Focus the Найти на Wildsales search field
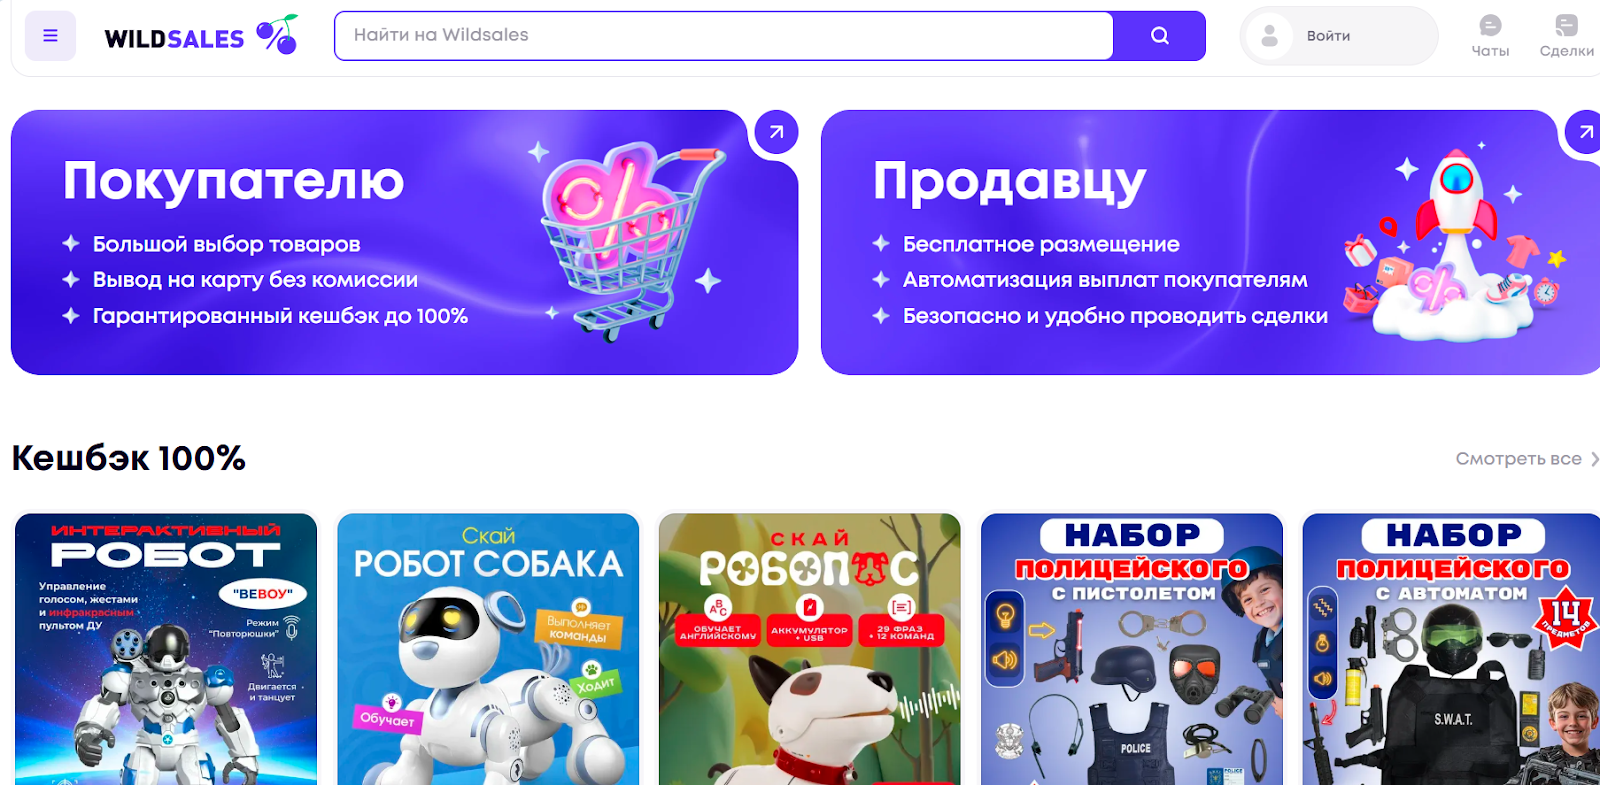 pos(724,36)
